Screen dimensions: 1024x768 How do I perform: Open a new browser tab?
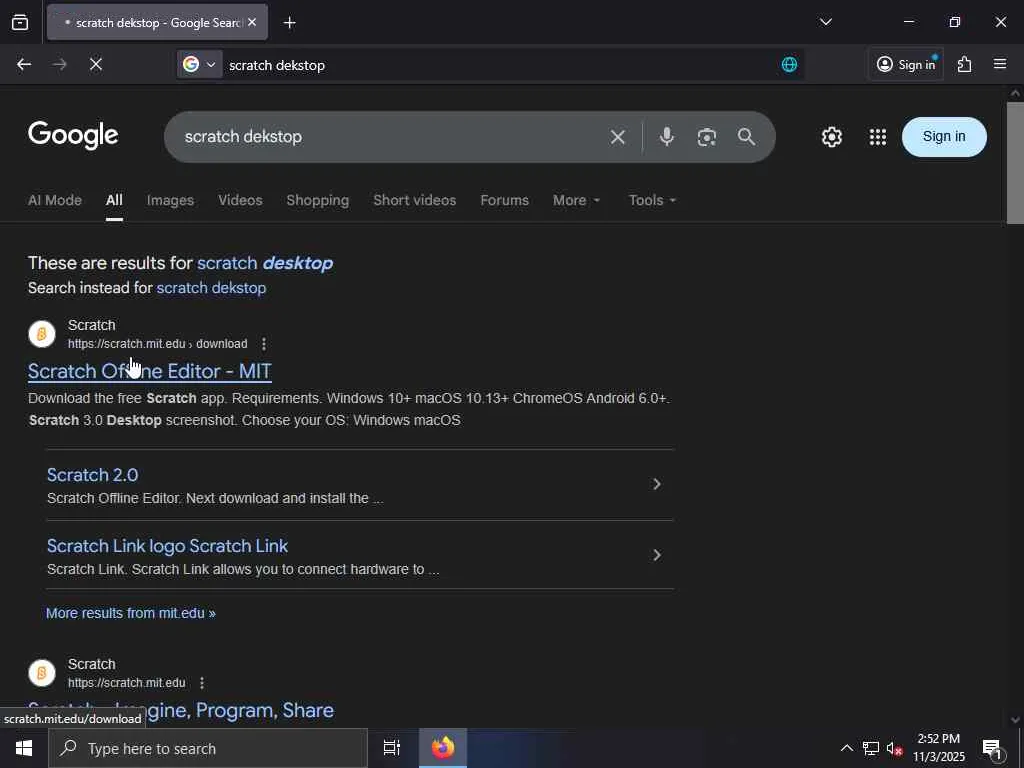point(289,23)
